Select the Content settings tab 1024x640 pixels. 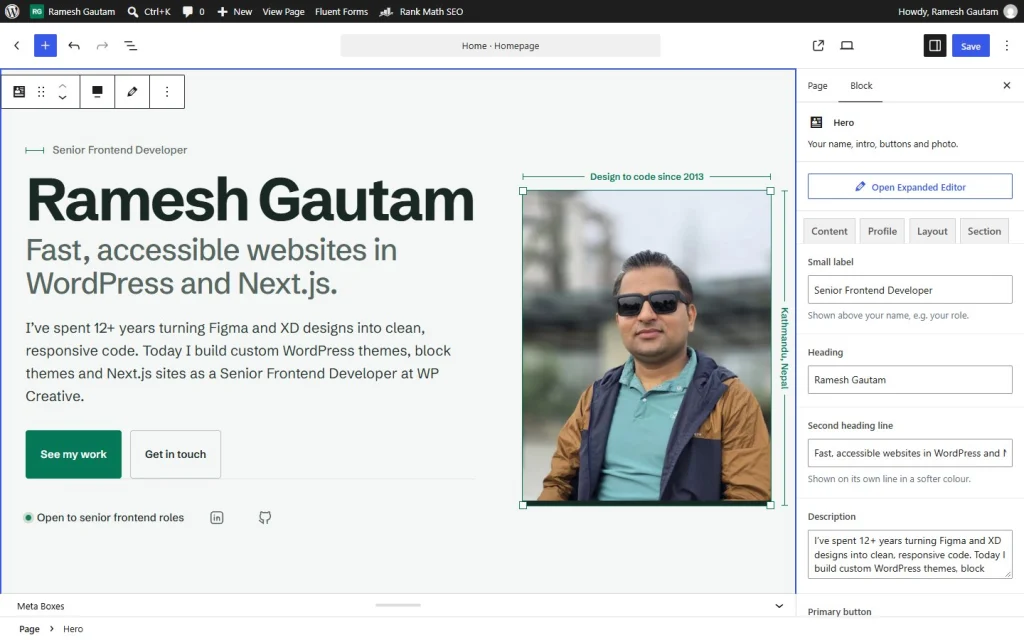click(829, 231)
